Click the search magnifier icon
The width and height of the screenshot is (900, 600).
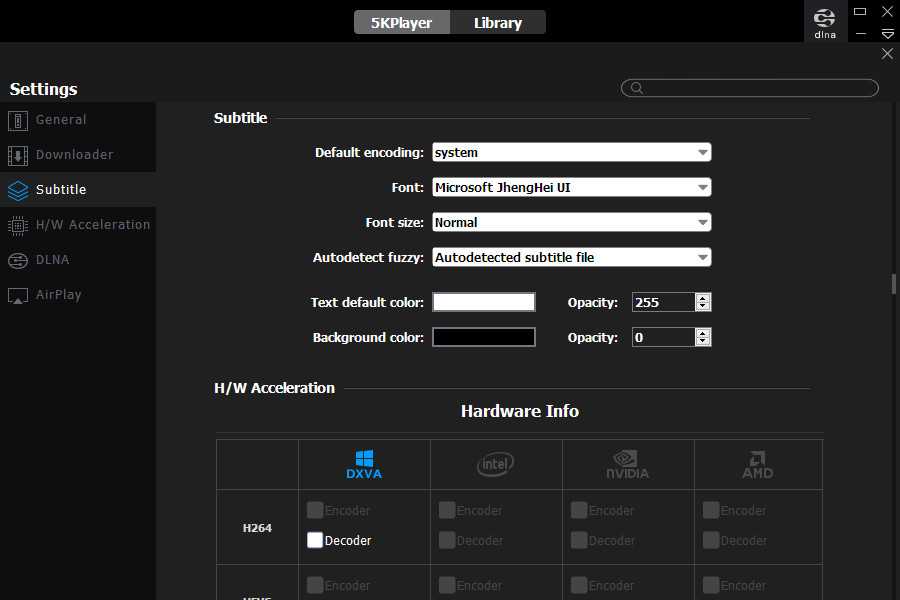pyautogui.click(x=635, y=88)
